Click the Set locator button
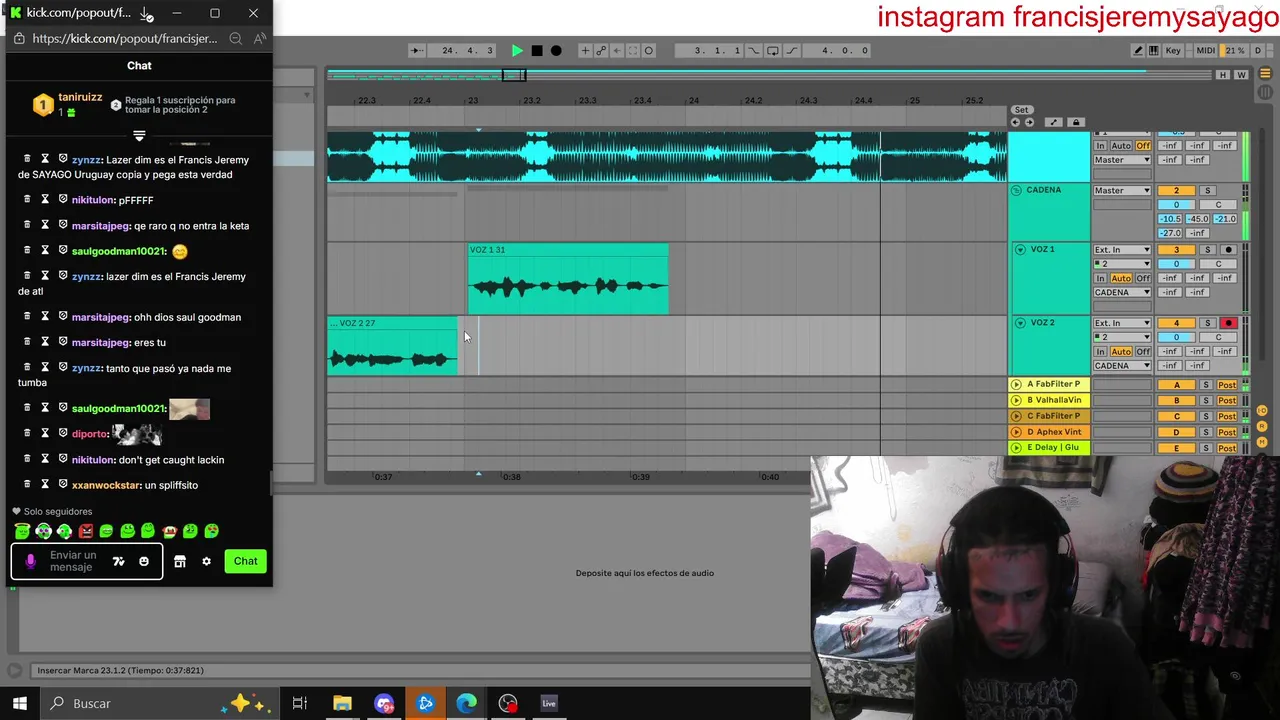The image size is (1280, 720). (x=1021, y=110)
